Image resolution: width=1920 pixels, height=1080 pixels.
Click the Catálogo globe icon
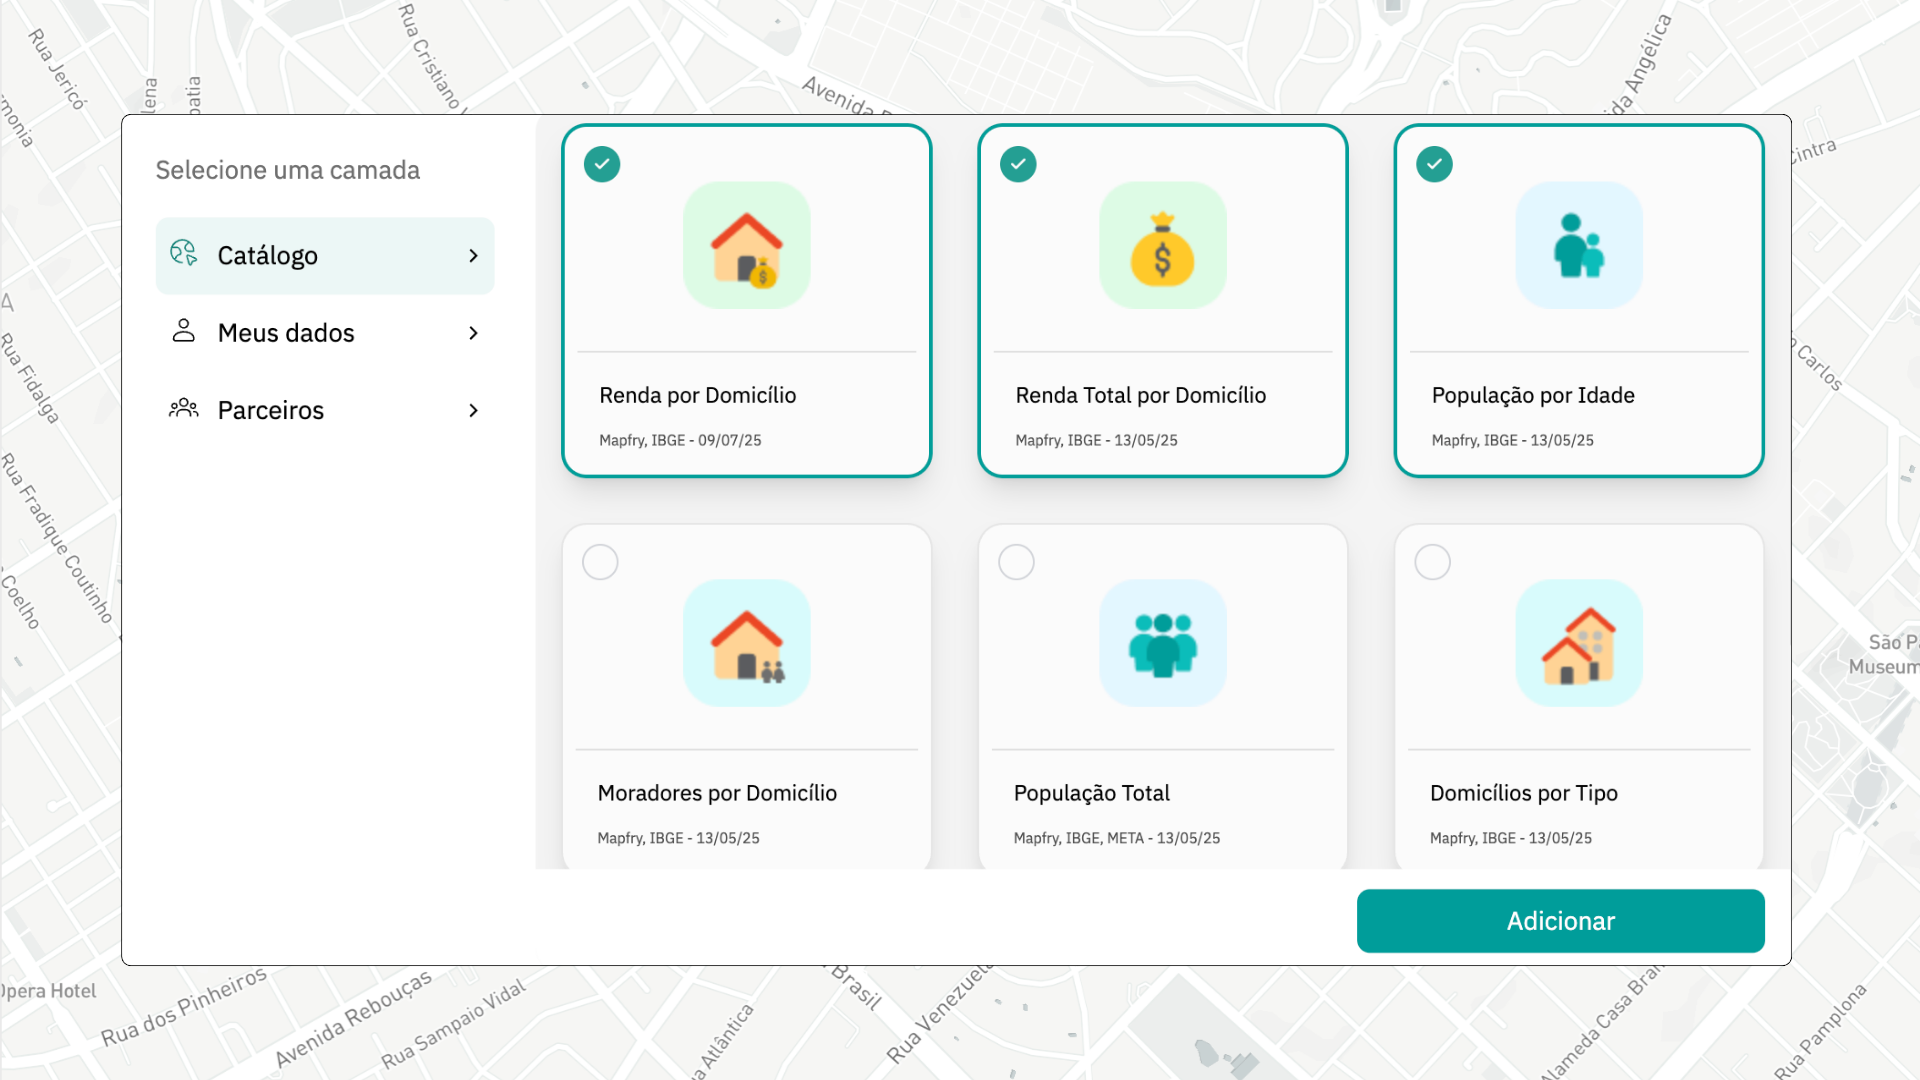pos(183,254)
